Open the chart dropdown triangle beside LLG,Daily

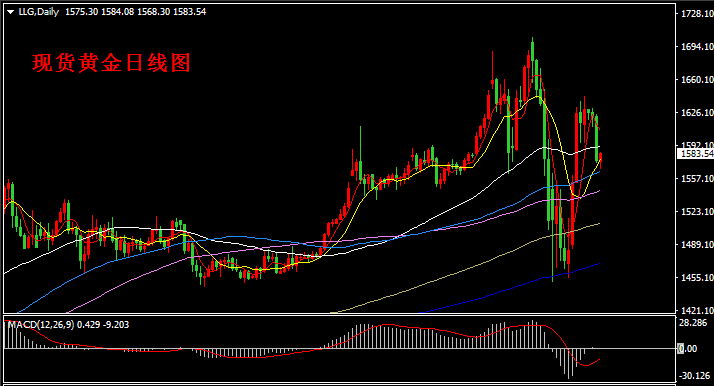[10, 12]
